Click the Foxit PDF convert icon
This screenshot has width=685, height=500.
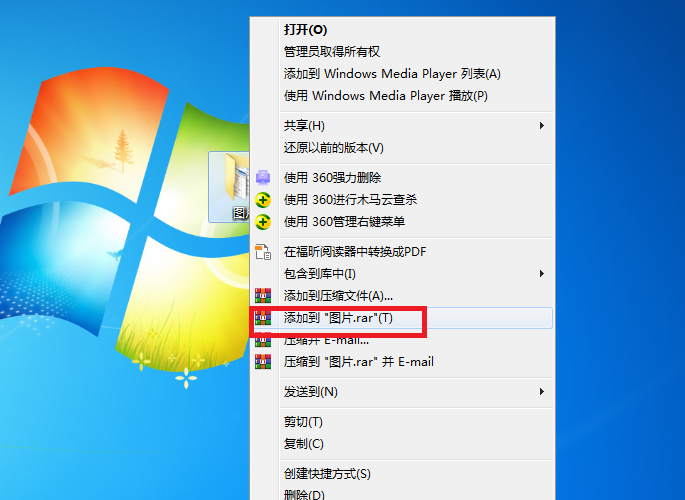pos(263,252)
